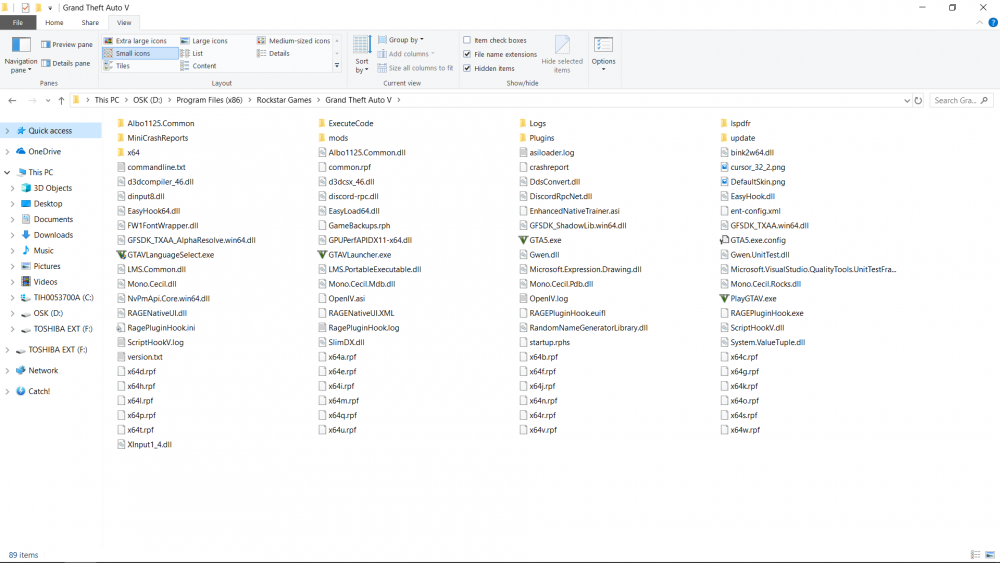Switch to large thumbnails view in status bar

[990, 555]
